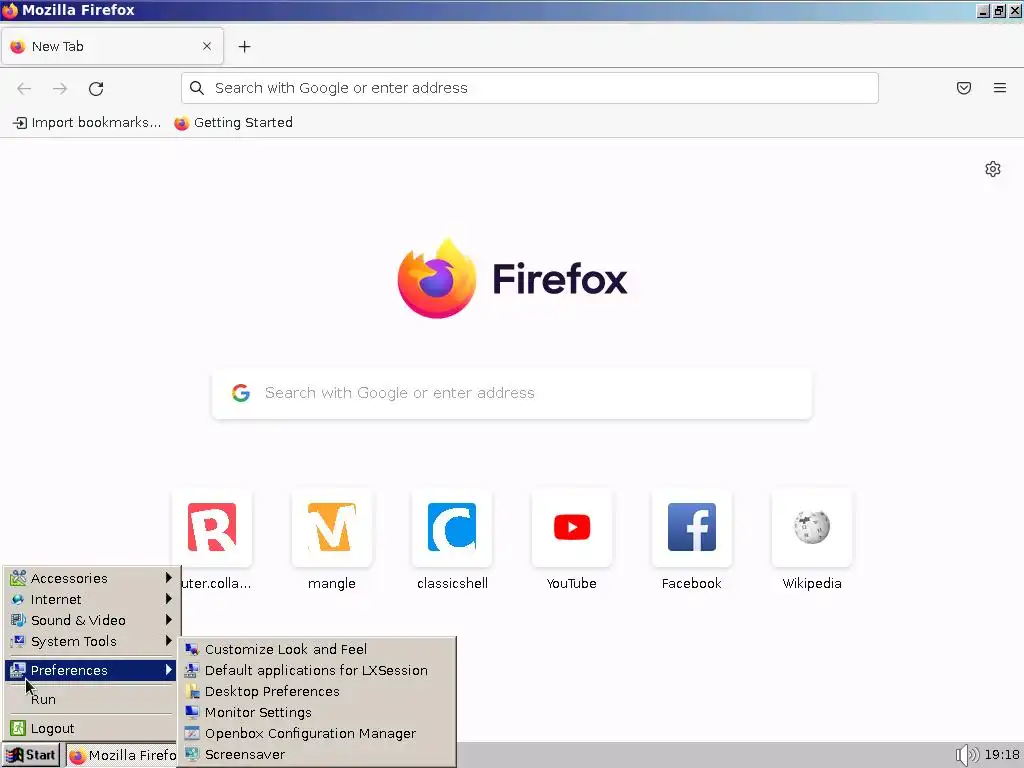Click Mozilla Firefox taskbar button
Screen dimensions: 1024x768
coord(122,755)
